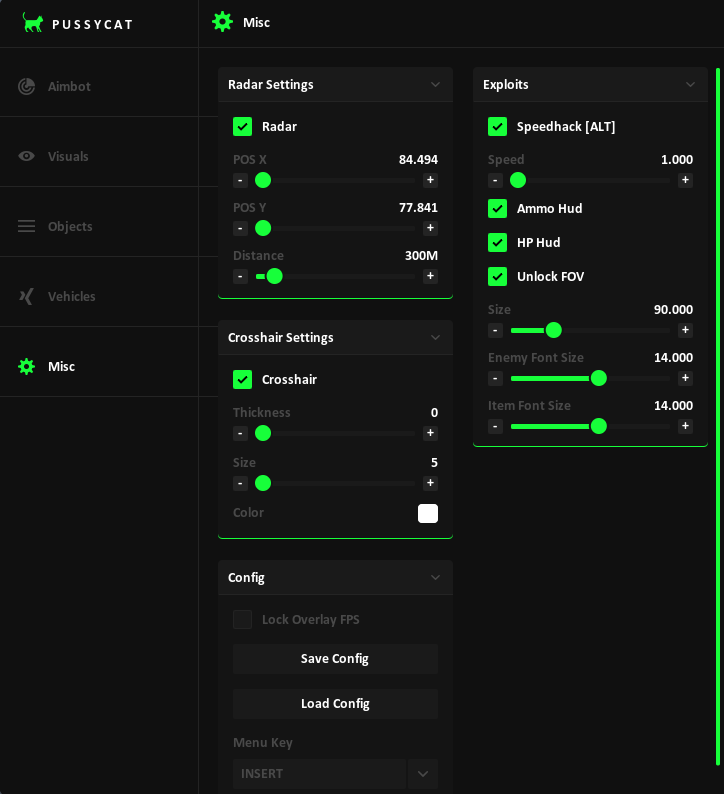Click the Visuals eye icon

click(x=27, y=157)
